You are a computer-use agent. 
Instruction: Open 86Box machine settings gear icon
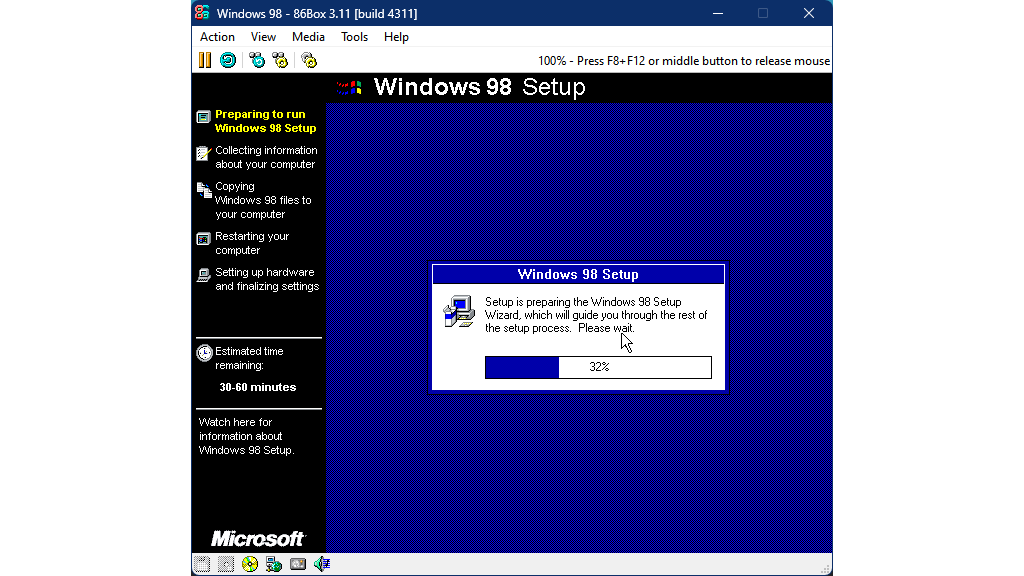point(309,60)
